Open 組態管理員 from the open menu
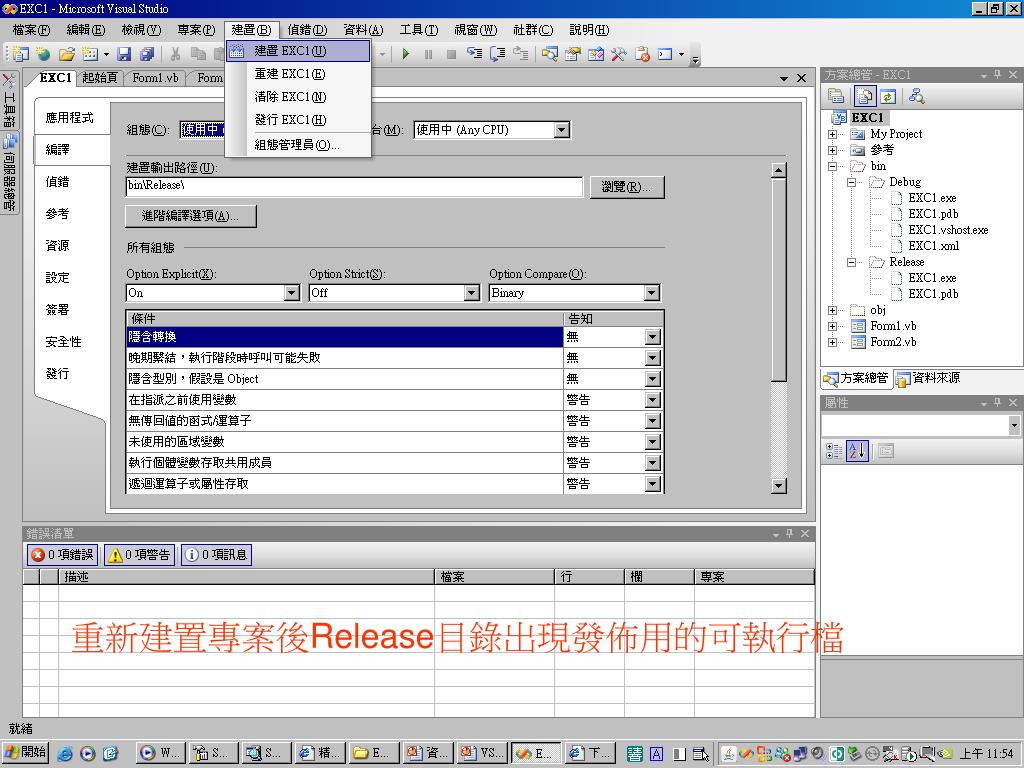 click(298, 144)
